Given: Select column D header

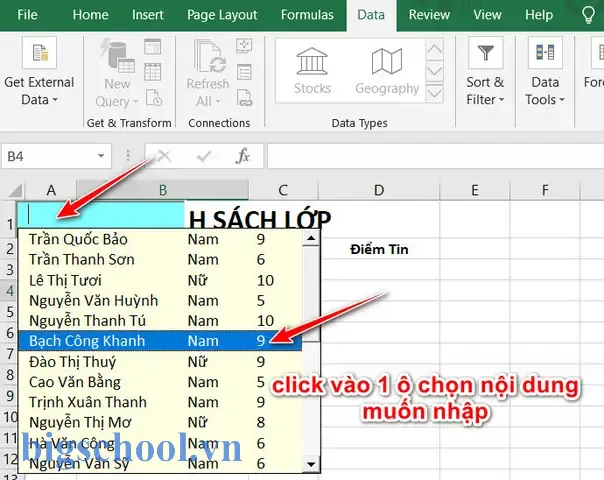Looking at the screenshot, I should (x=379, y=190).
